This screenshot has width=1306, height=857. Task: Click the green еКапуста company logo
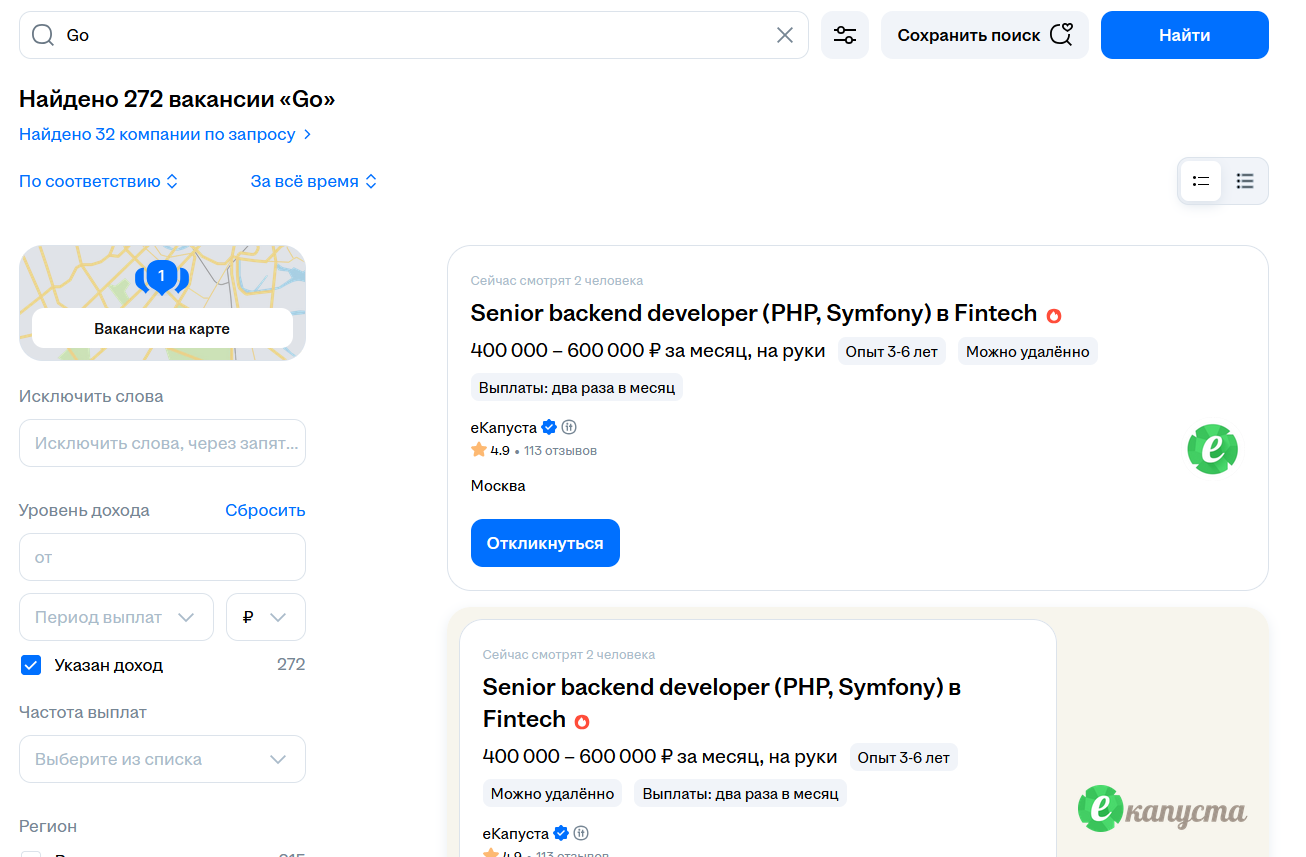click(1212, 449)
